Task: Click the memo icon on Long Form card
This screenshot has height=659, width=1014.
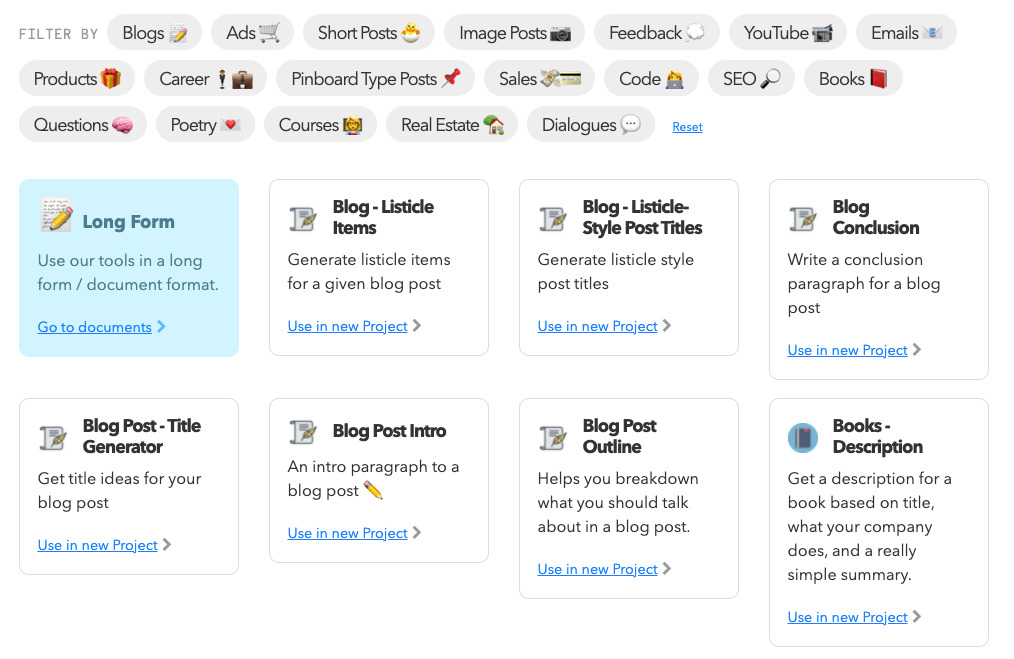Action: [56, 215]
